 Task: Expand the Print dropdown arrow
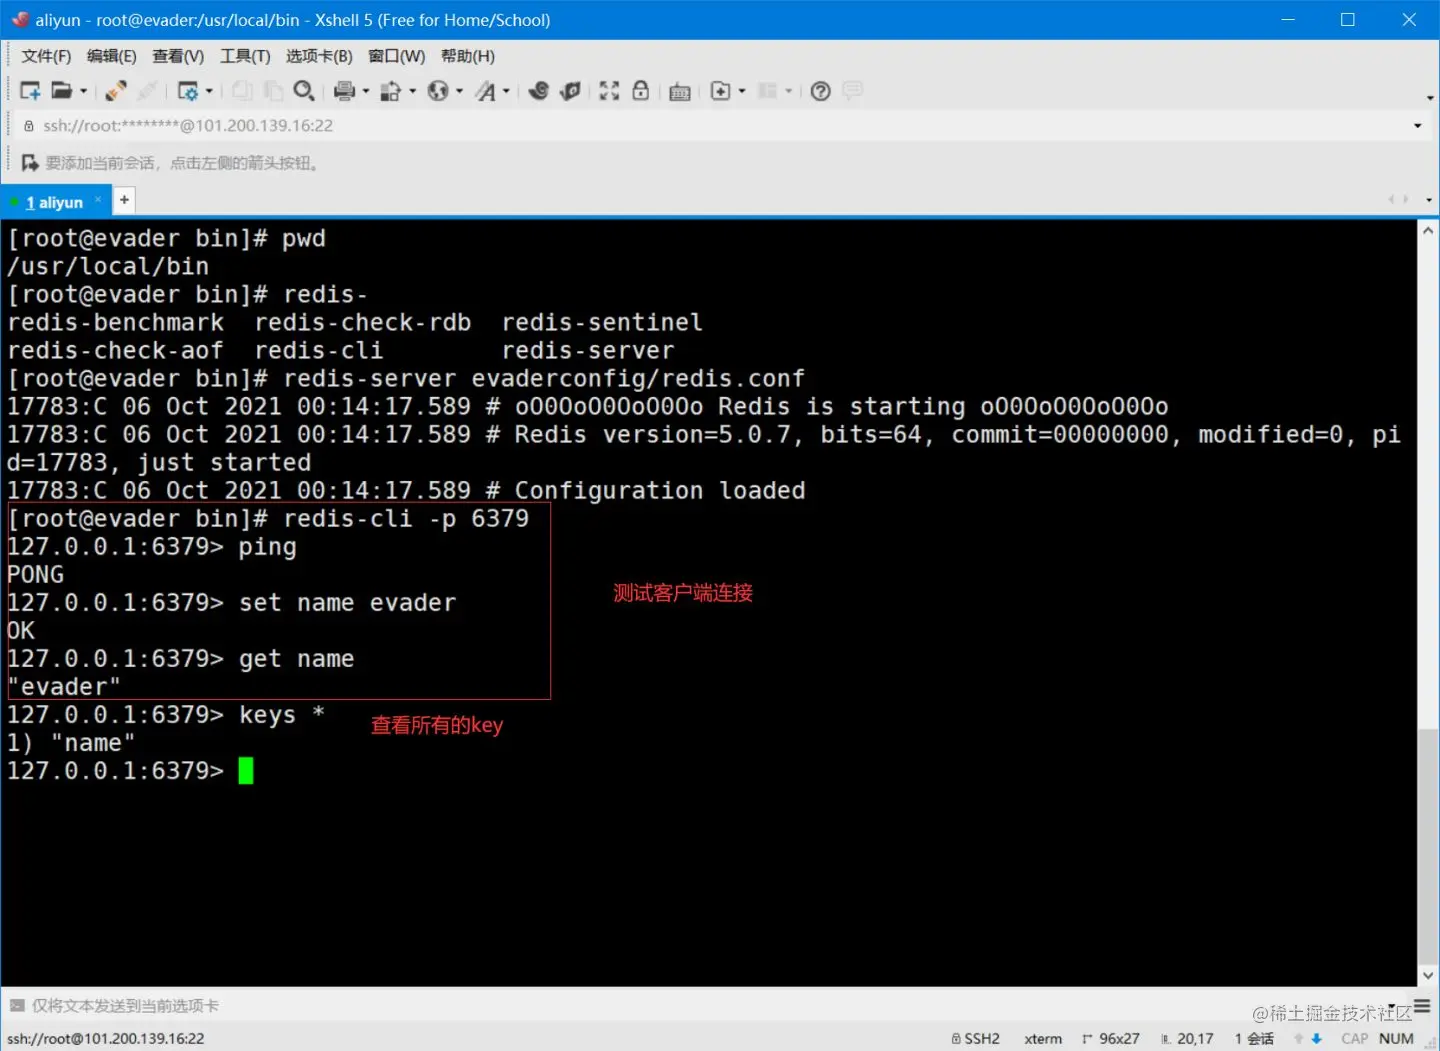365,91
